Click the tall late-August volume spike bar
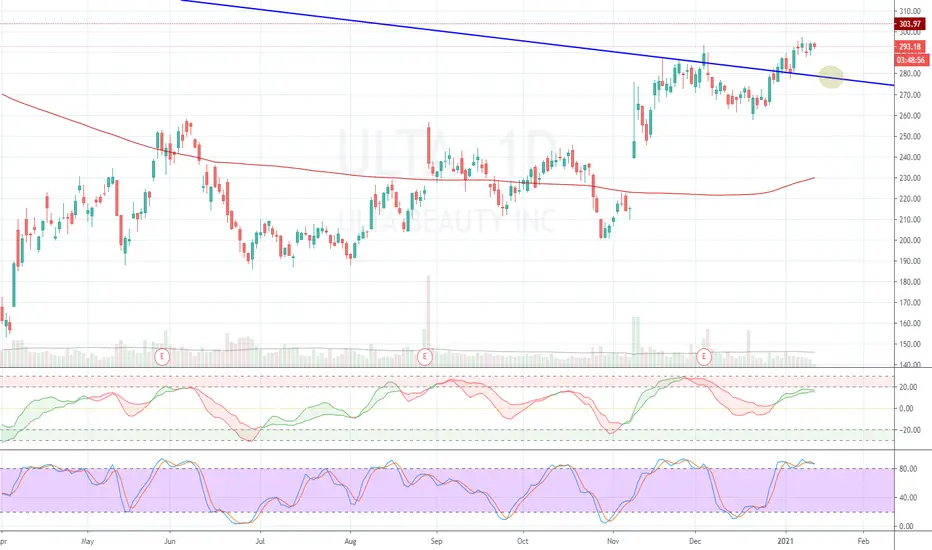Image resolution: width=932 pixels, height=550 pixels. pyautogui.click(x=428, y=320)
